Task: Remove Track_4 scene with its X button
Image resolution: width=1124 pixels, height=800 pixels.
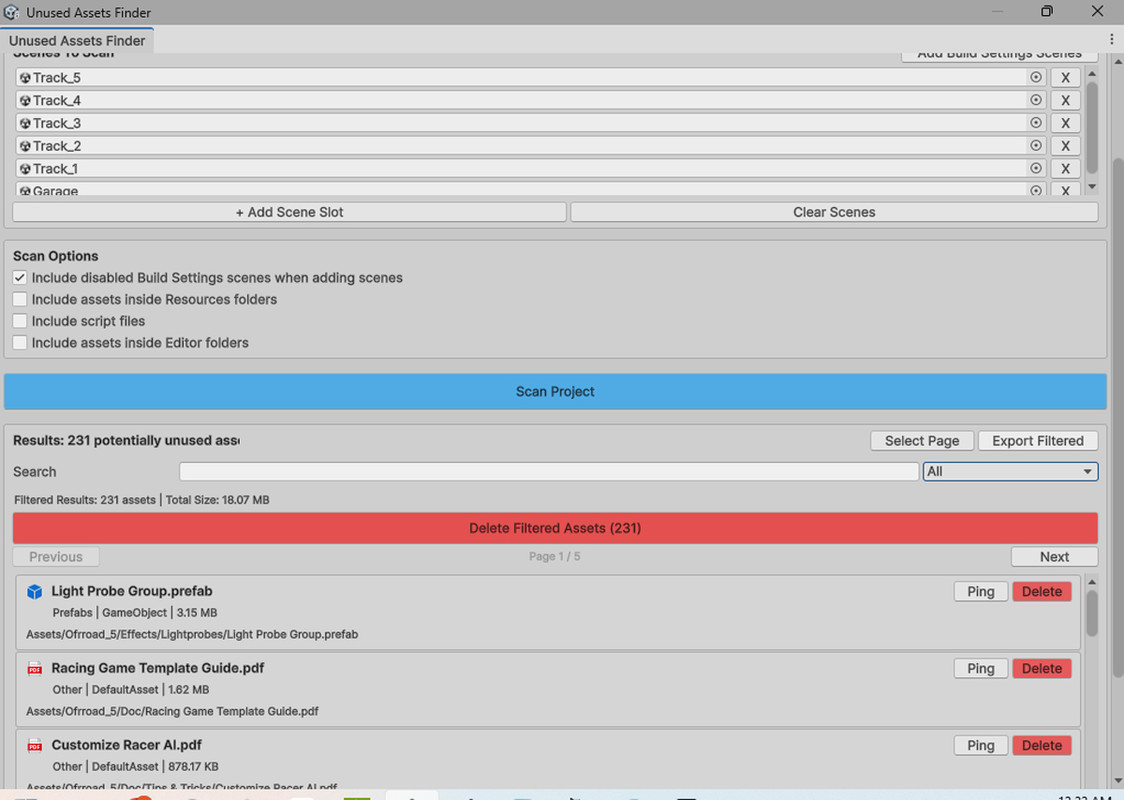Action: click(x=1065, y=100)
